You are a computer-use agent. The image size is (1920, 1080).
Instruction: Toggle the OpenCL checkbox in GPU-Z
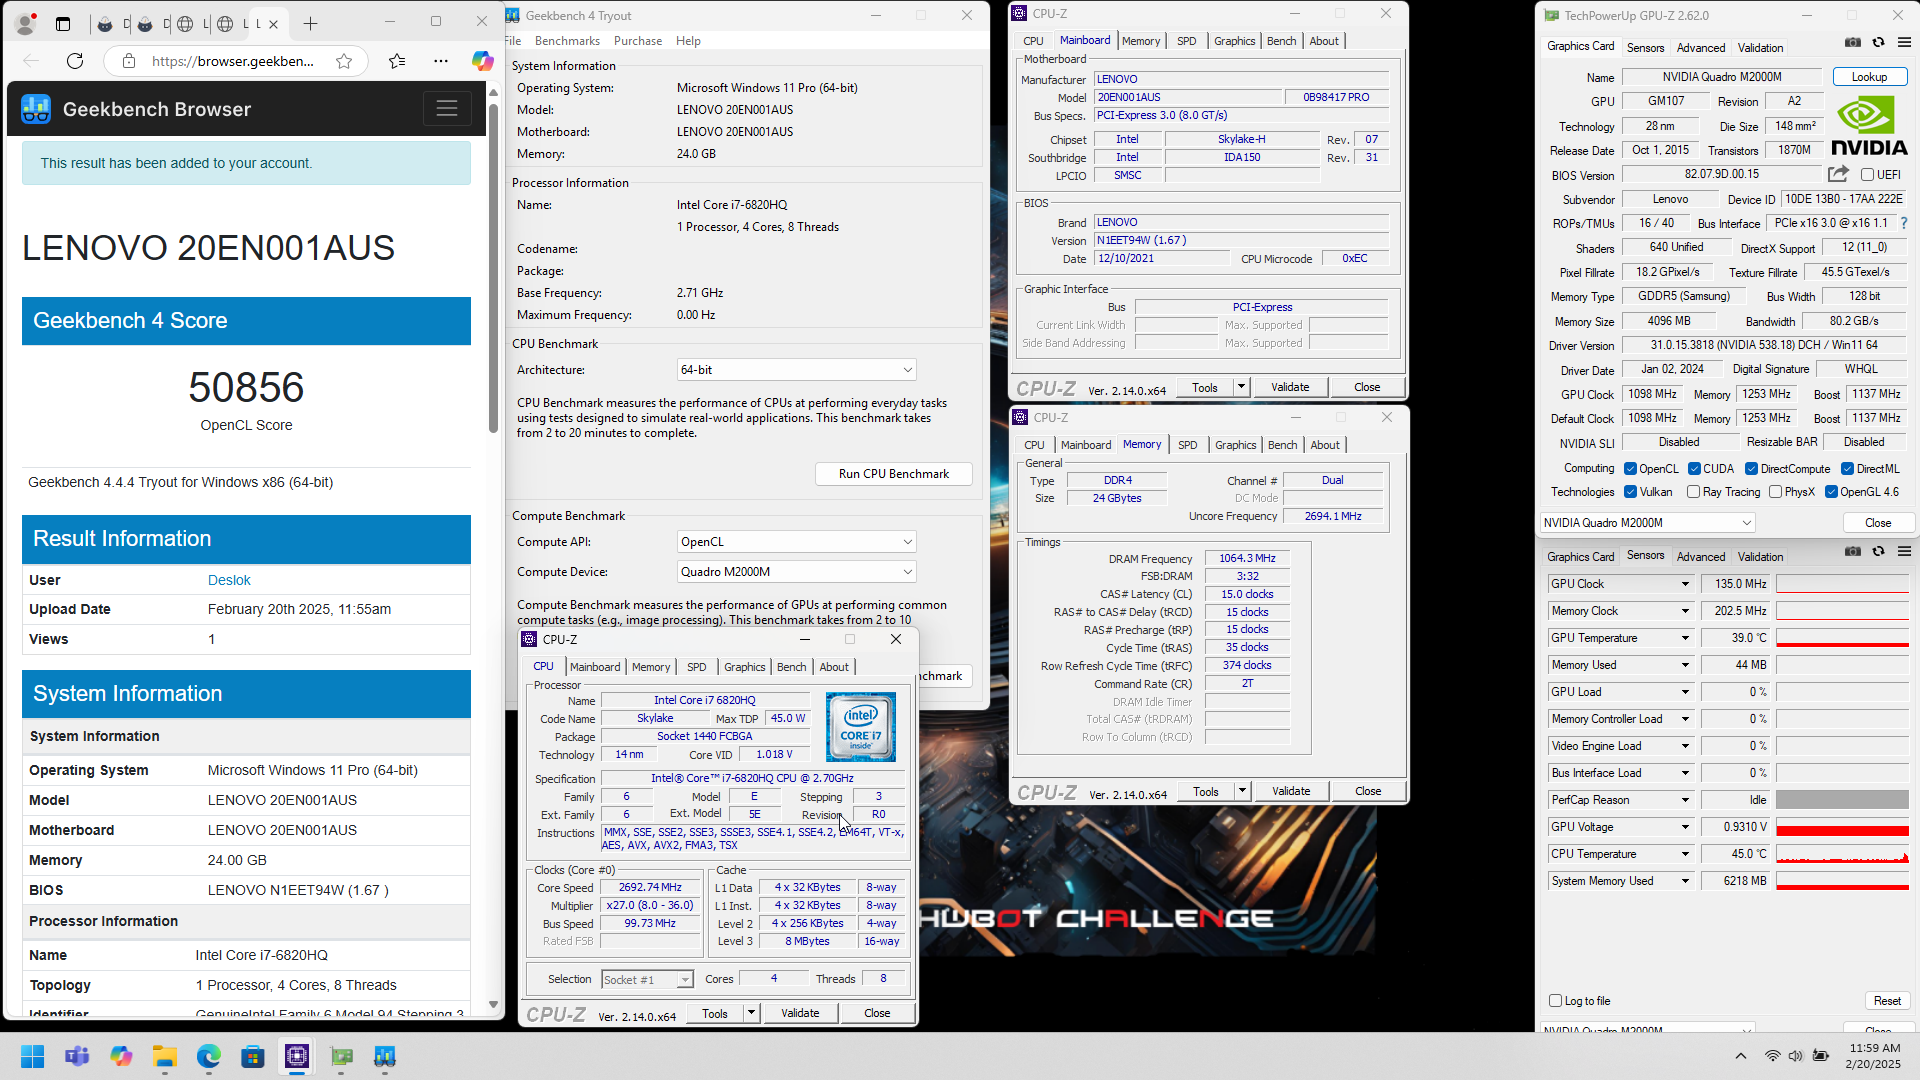(x=1630, y=469)
